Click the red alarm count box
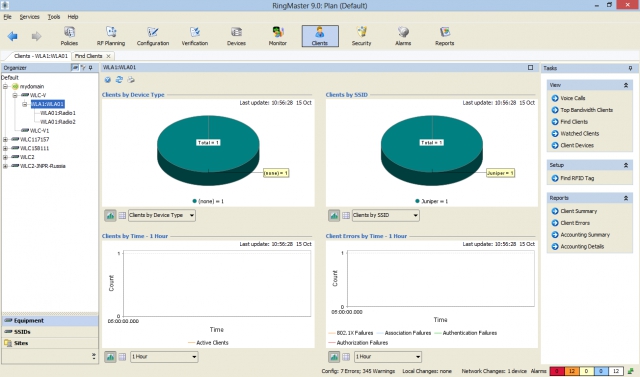Image resolution: width=640 pixels, height=377 pixels. pyautogui.click(x=557, y=371)
